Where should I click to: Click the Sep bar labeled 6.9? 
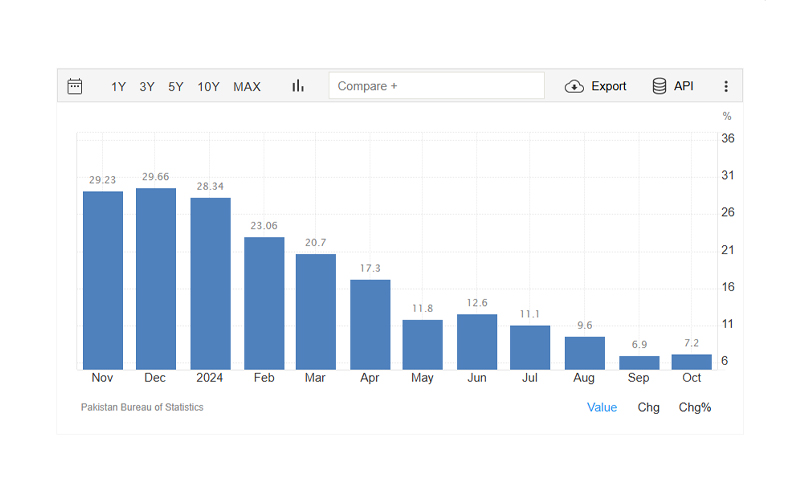pos(639,363)
